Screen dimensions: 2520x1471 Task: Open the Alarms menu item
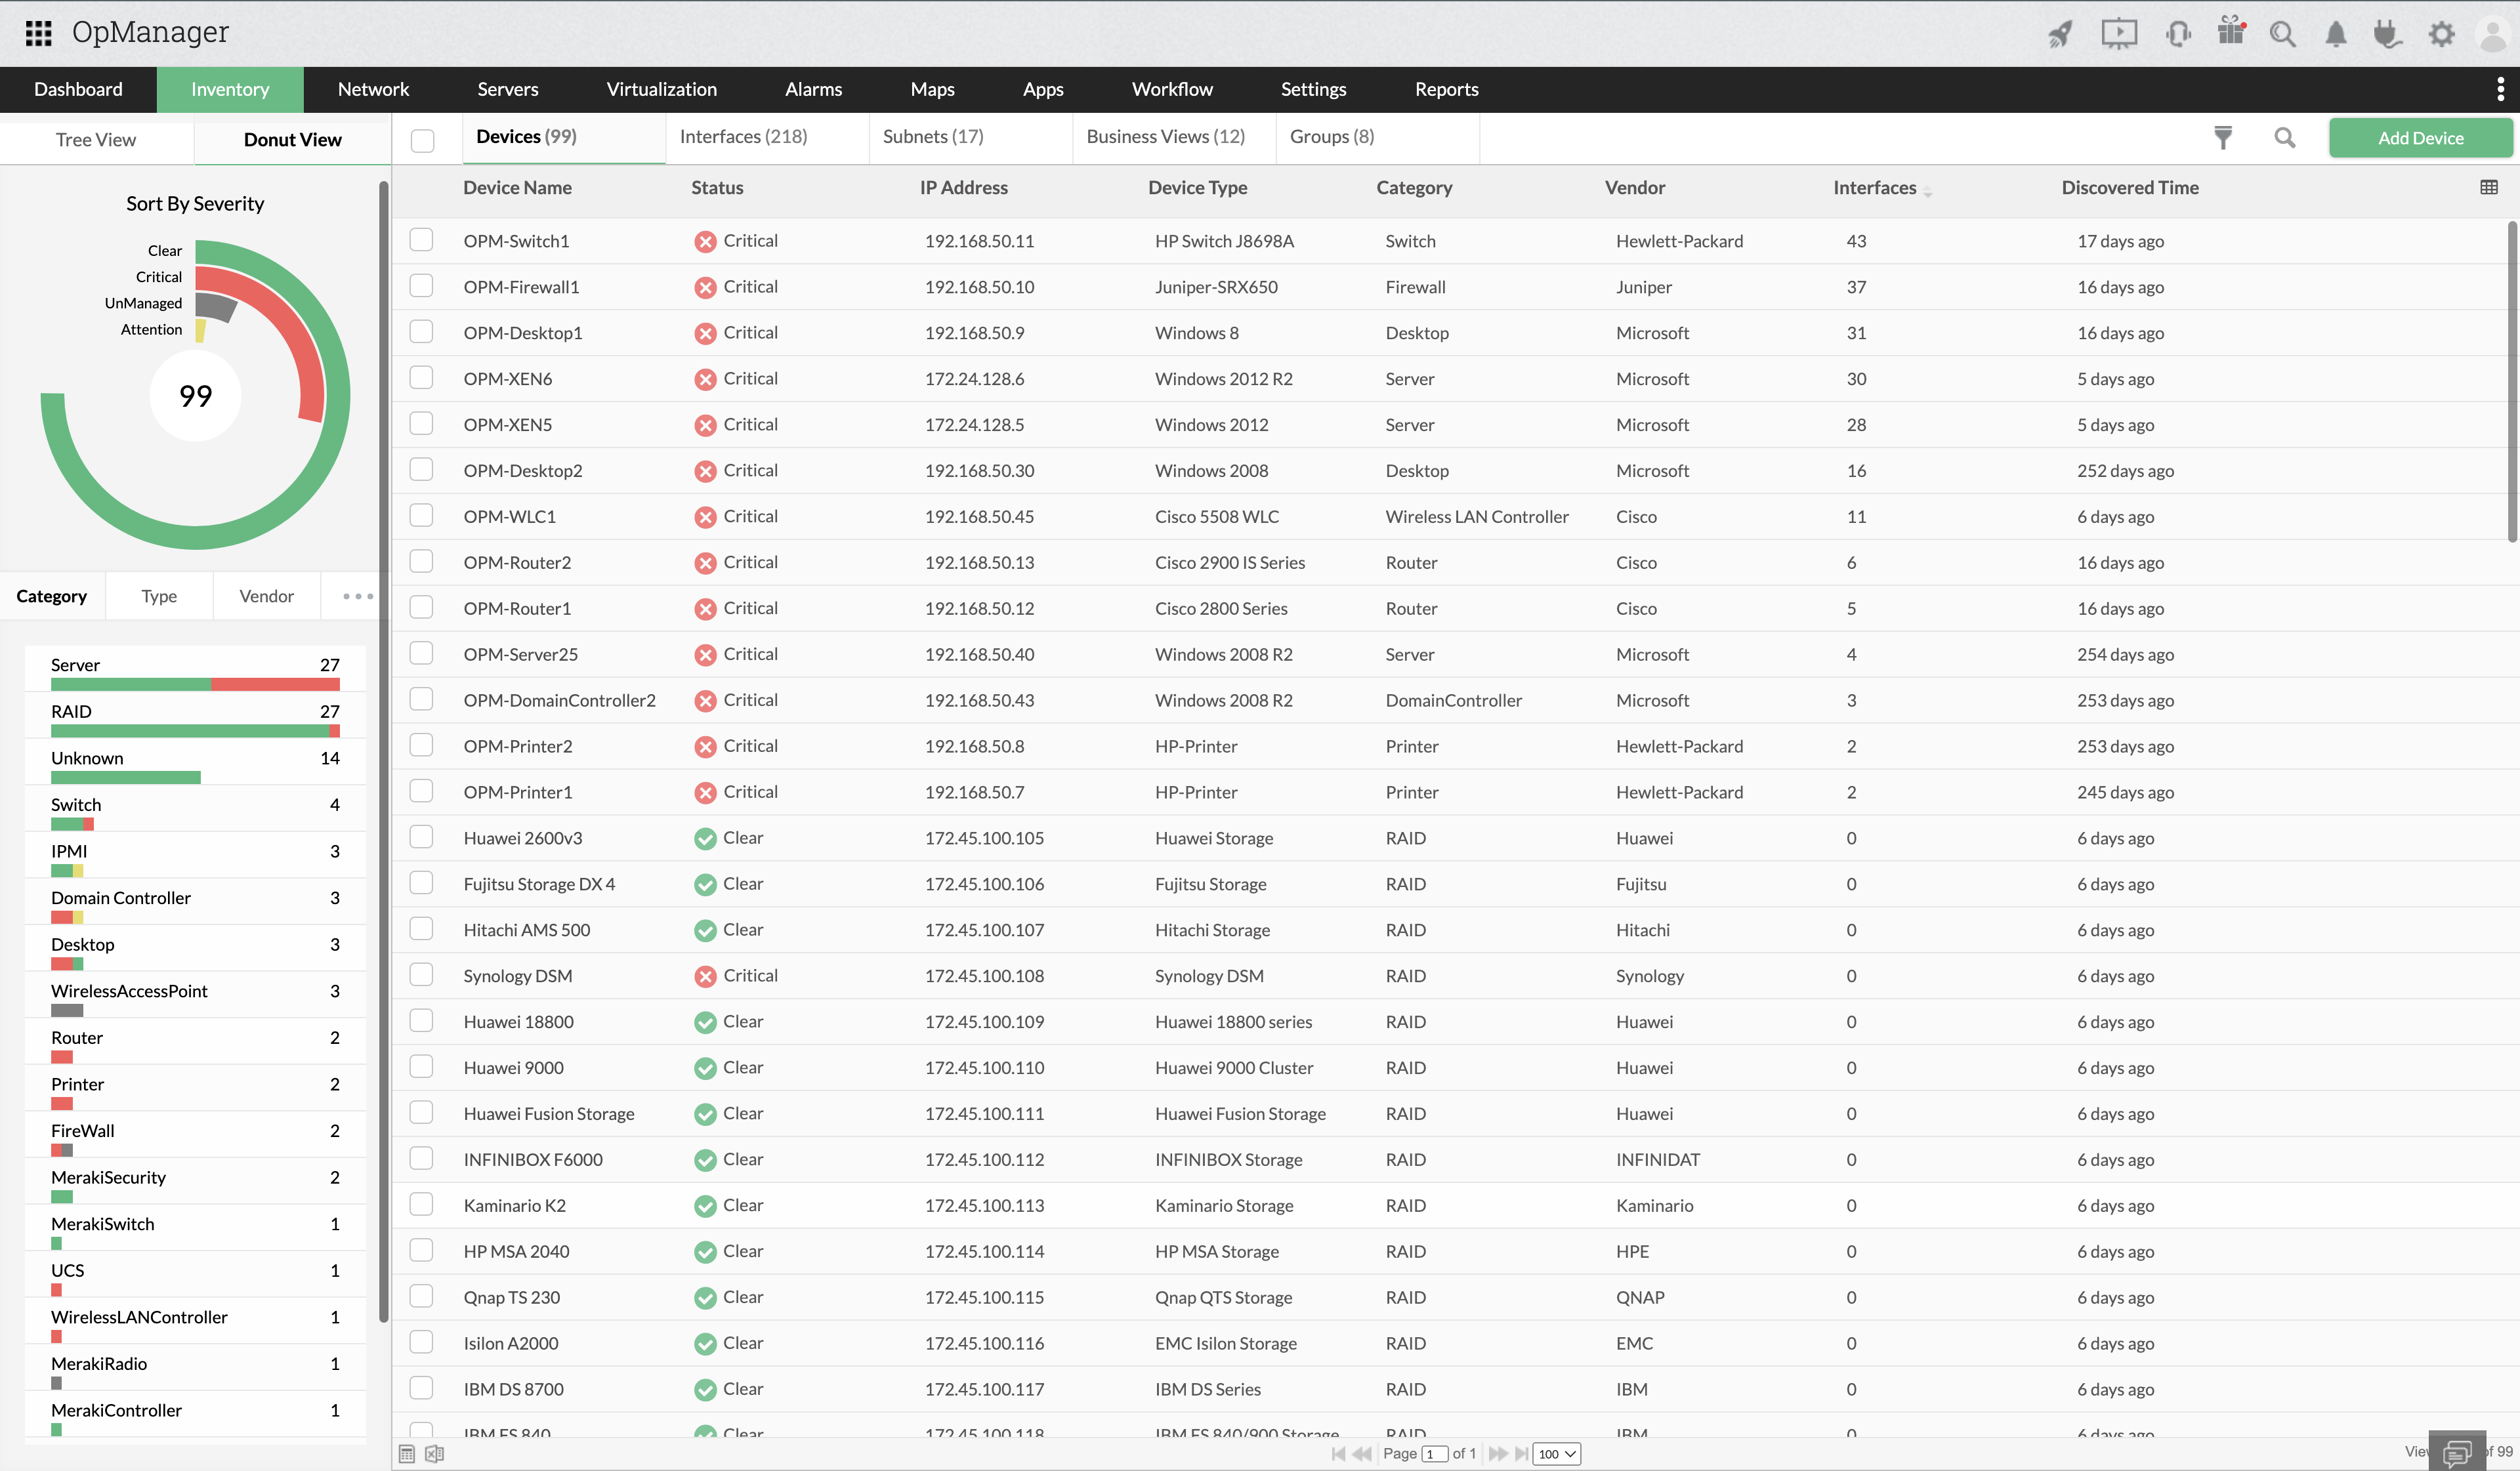tap(813, 89)
